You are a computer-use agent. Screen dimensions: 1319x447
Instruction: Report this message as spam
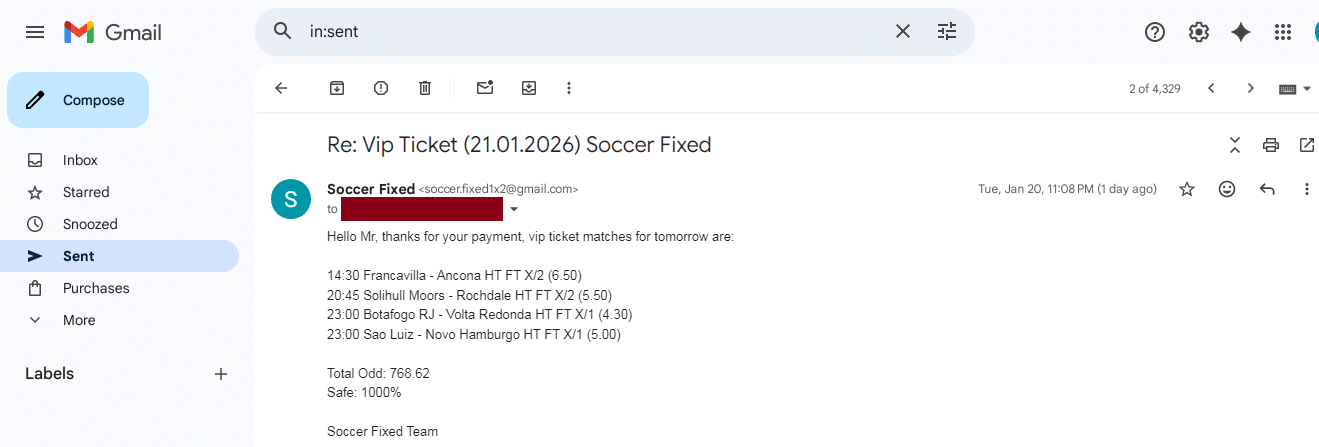pyautogui.click(x=381, y=88)
